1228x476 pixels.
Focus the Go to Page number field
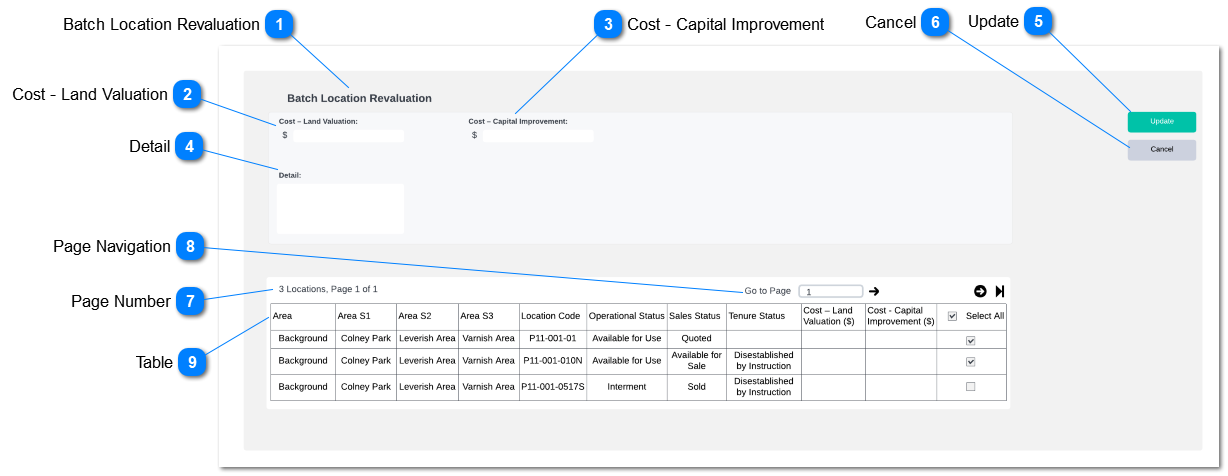(x=831, y=291)
